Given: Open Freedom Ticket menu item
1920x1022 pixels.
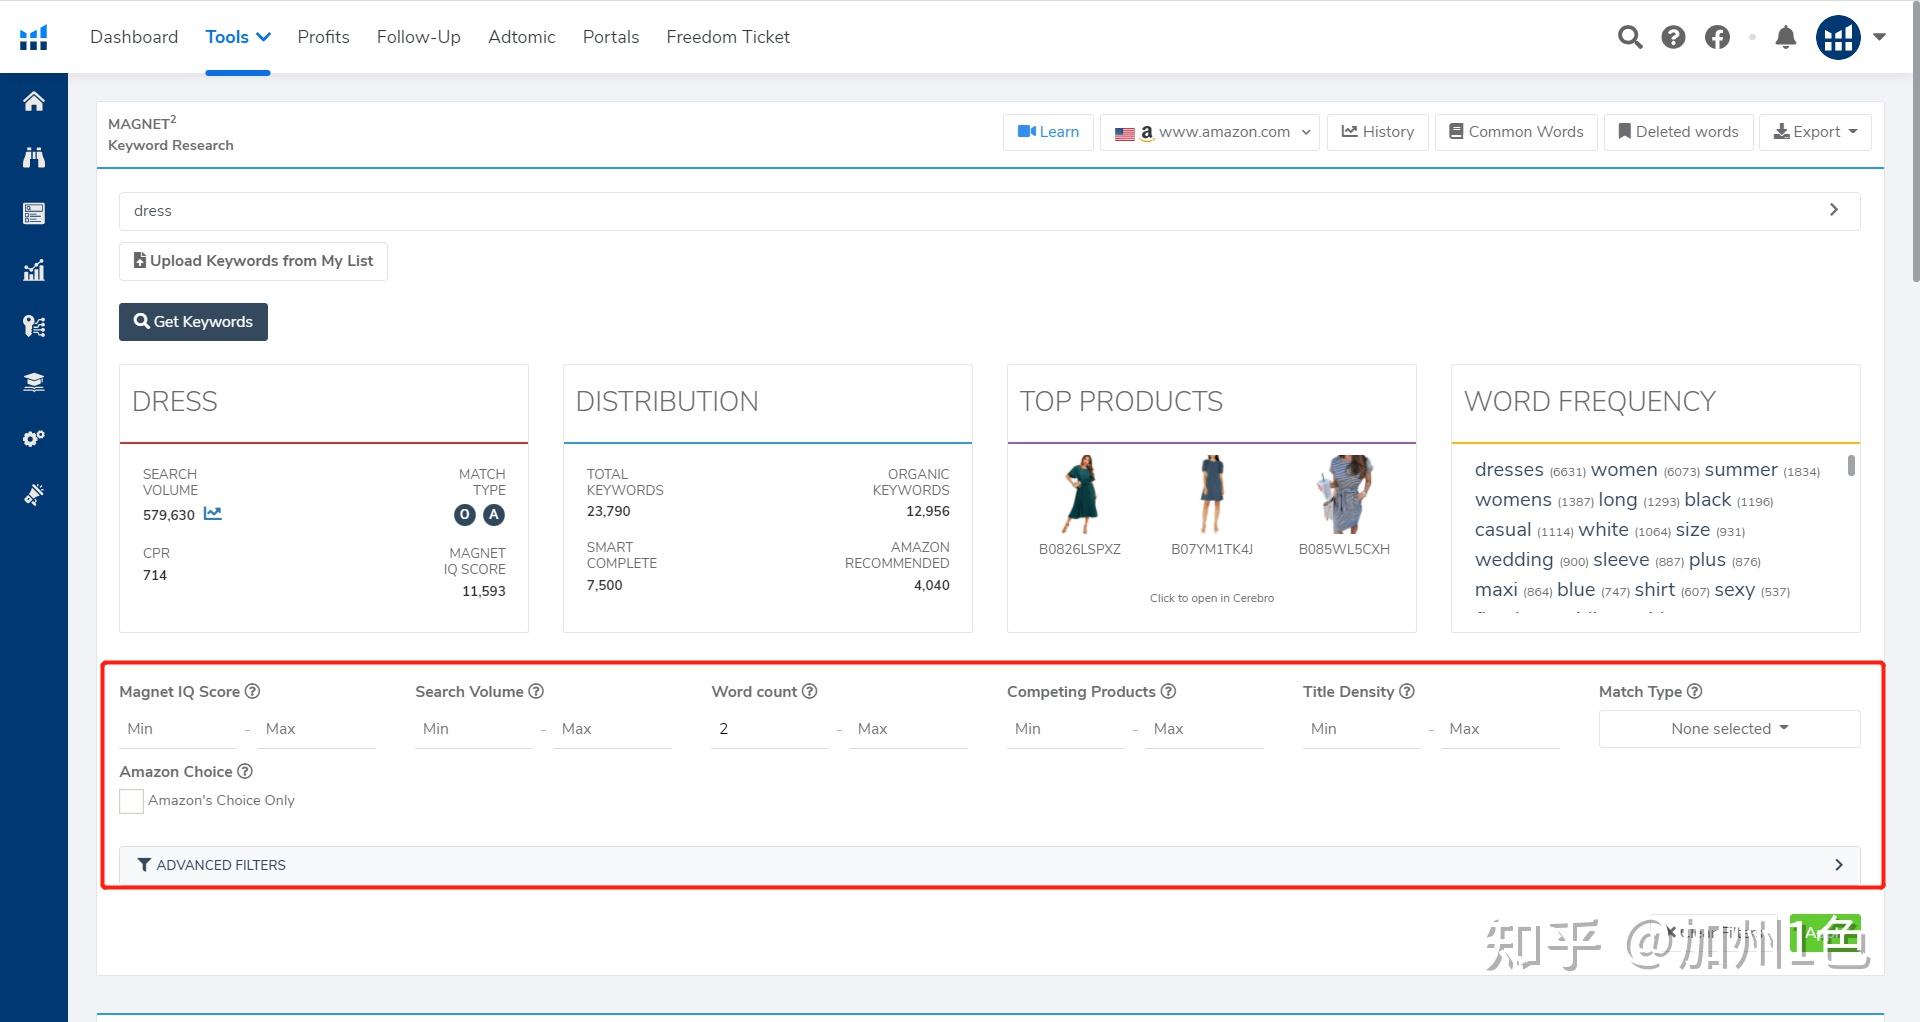Looking at the screenshot, I should click(728, 37).
